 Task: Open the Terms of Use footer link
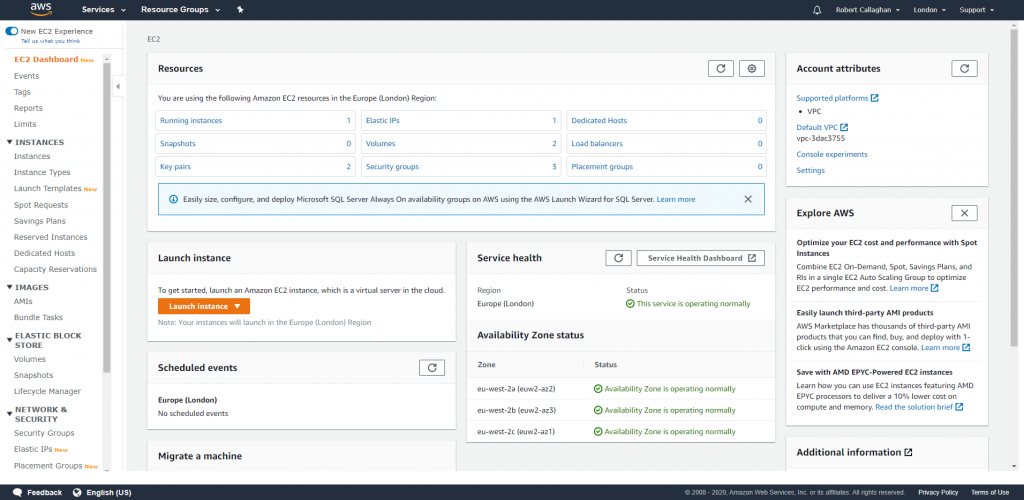pyautogui.click(x=990, y=492)
